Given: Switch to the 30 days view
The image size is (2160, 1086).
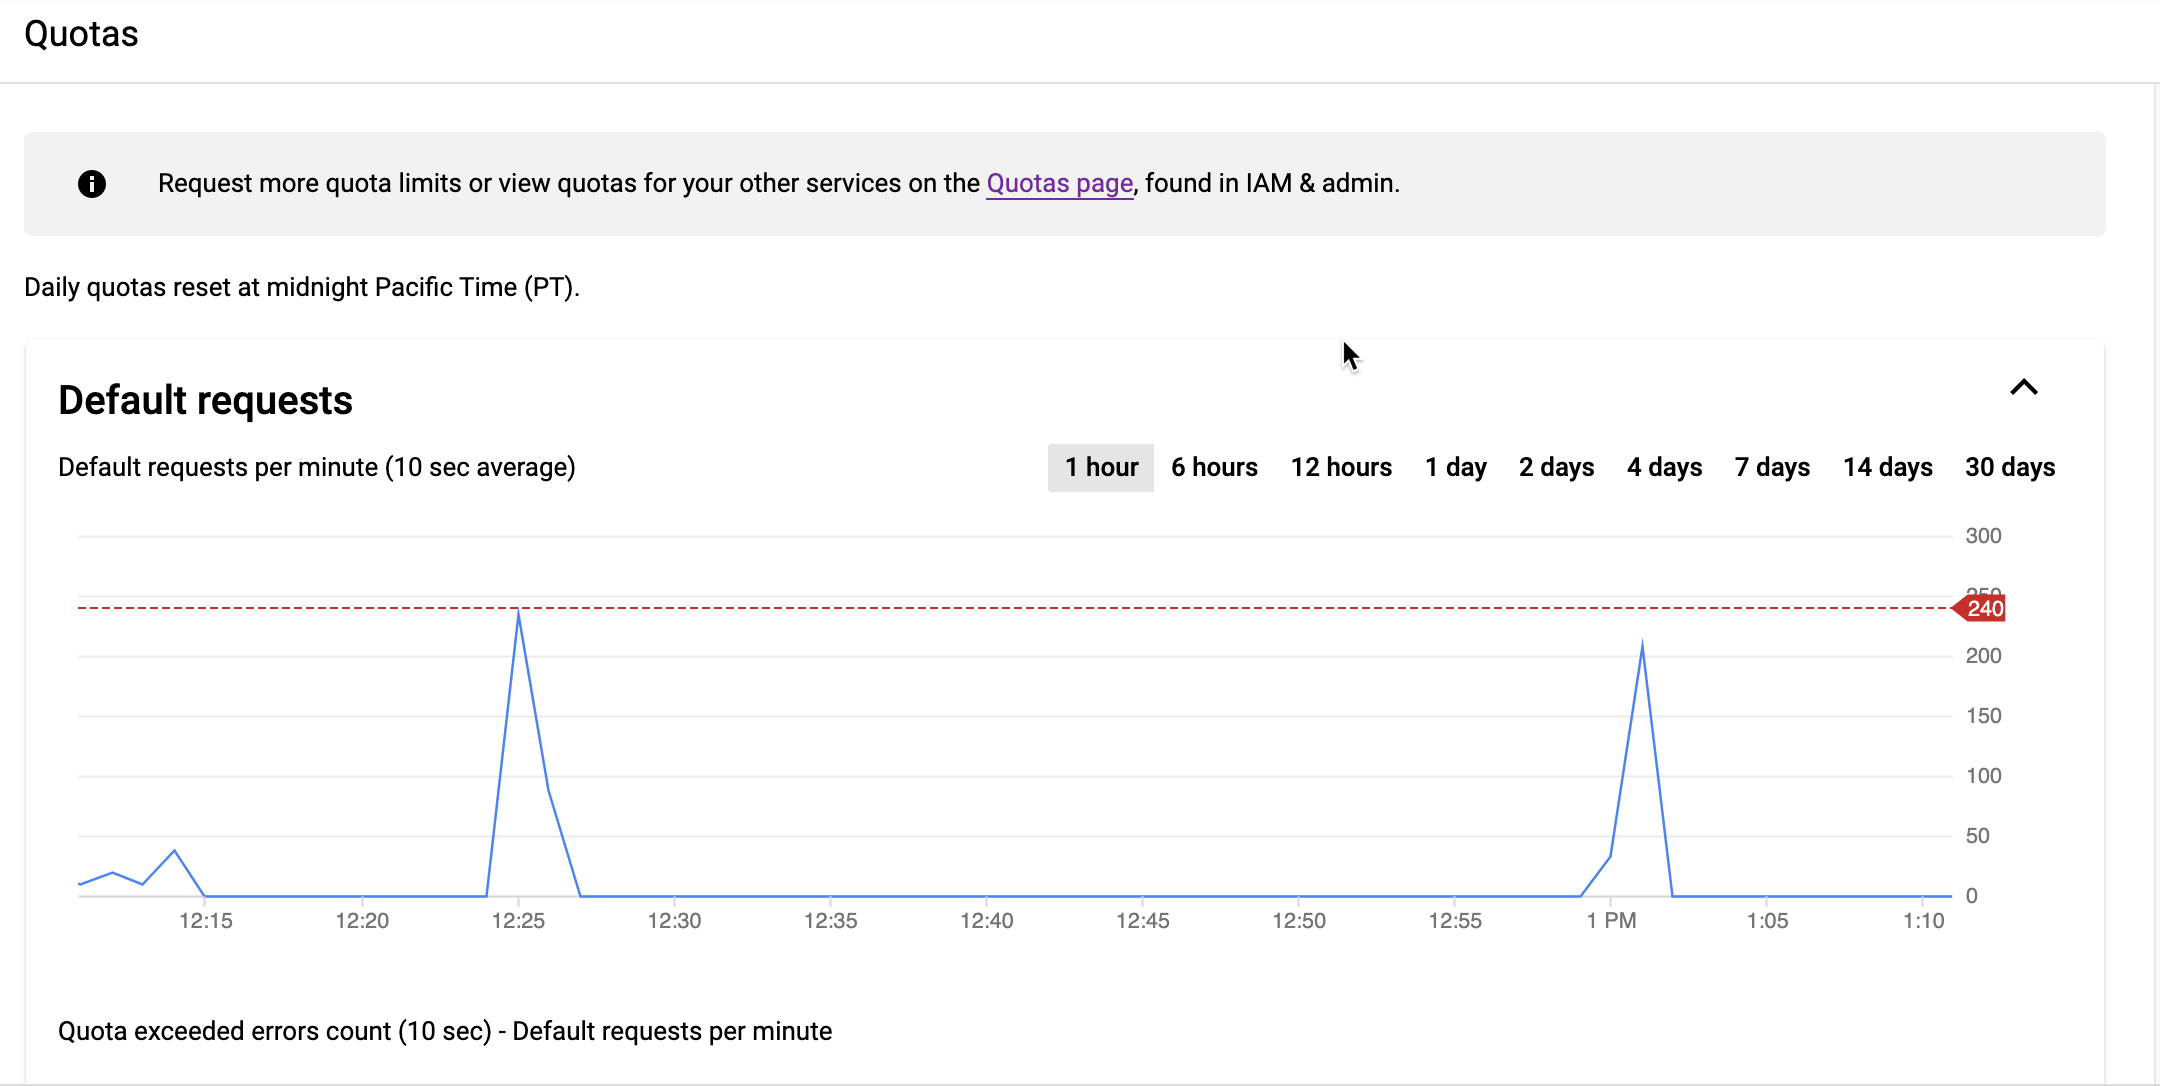Looking at the screenshot, I should point(2010,467).
